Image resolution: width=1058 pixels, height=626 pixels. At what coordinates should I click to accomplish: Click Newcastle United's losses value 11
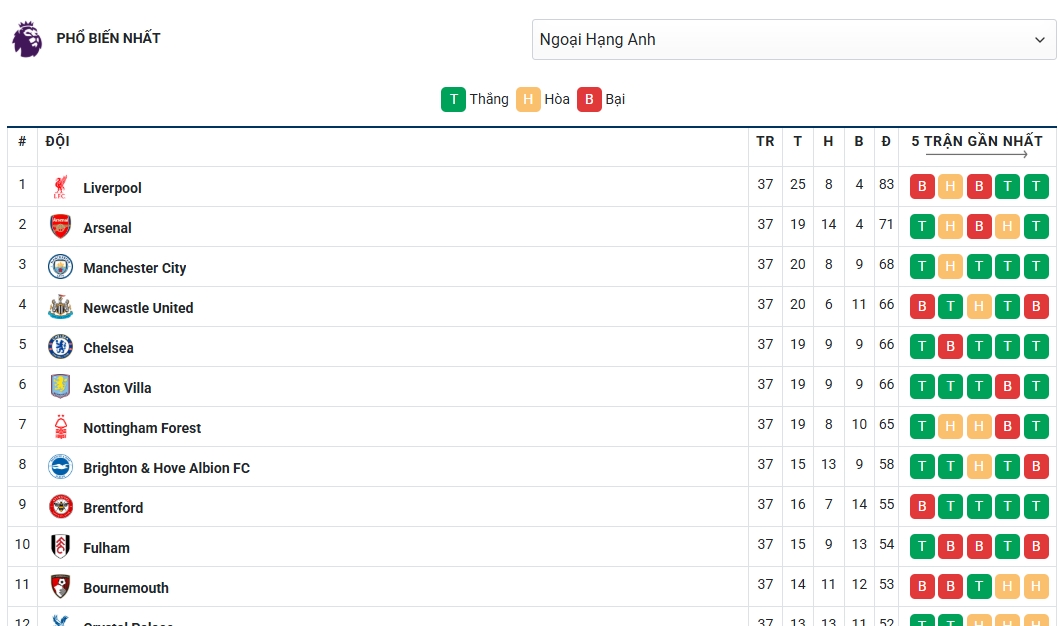[859, 304]
